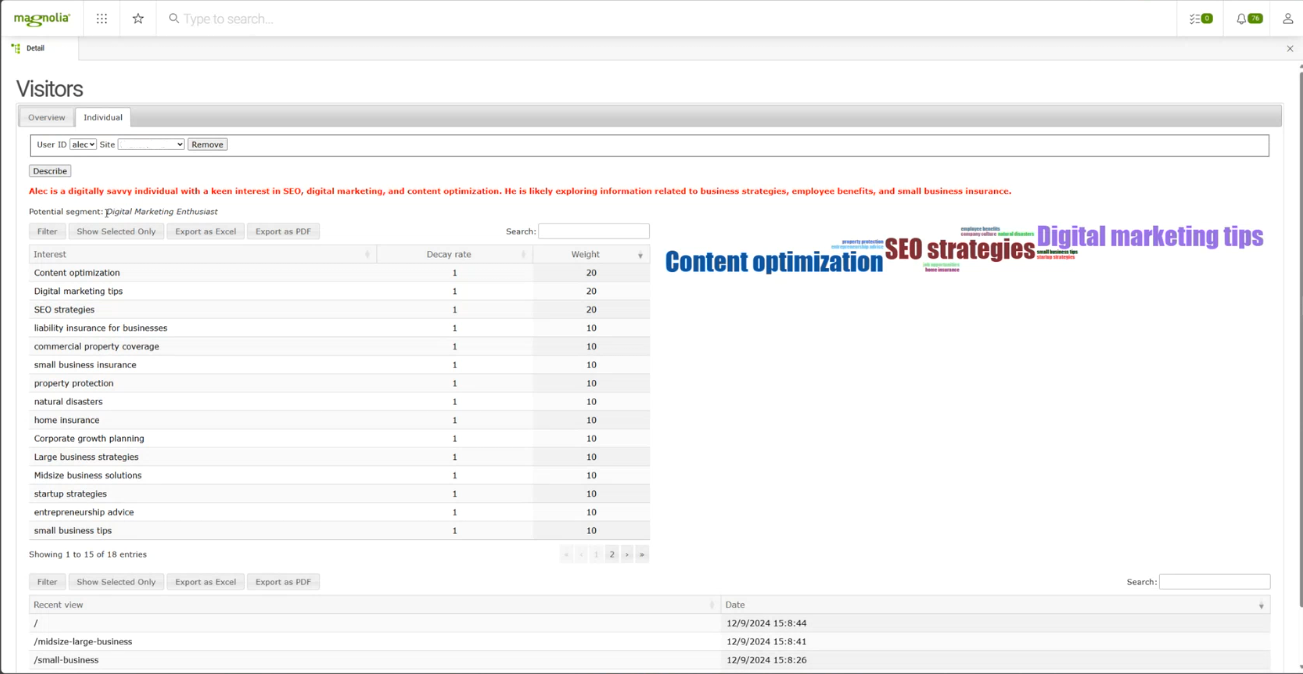1303x674 pixels.
Task: Sort table by Weight column
Action: (591, 255)
